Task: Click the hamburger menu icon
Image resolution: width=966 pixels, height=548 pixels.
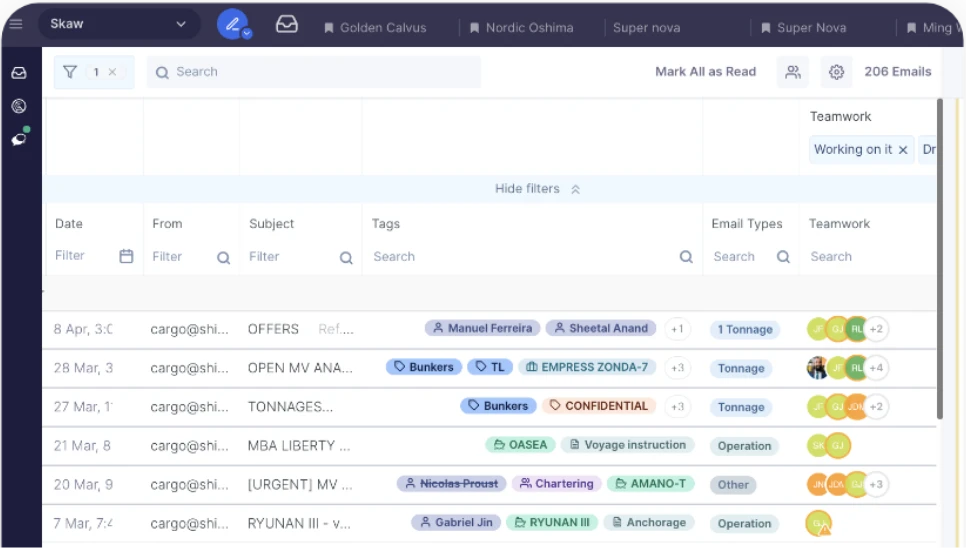Action: coord(15,24)
